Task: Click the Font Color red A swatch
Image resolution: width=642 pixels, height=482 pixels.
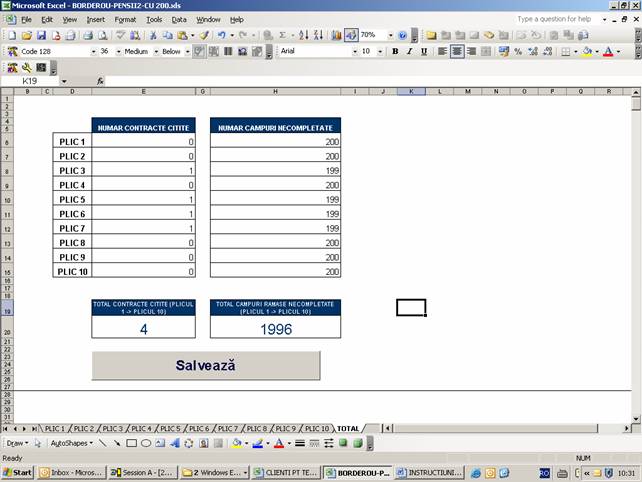Action: 607,51
